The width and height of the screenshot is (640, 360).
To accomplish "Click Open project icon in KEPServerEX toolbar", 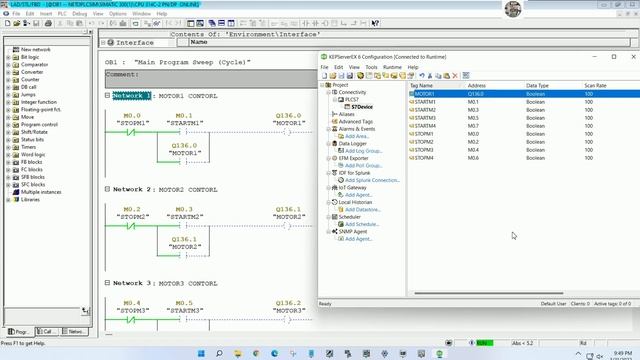I will (x=333, y=76).
